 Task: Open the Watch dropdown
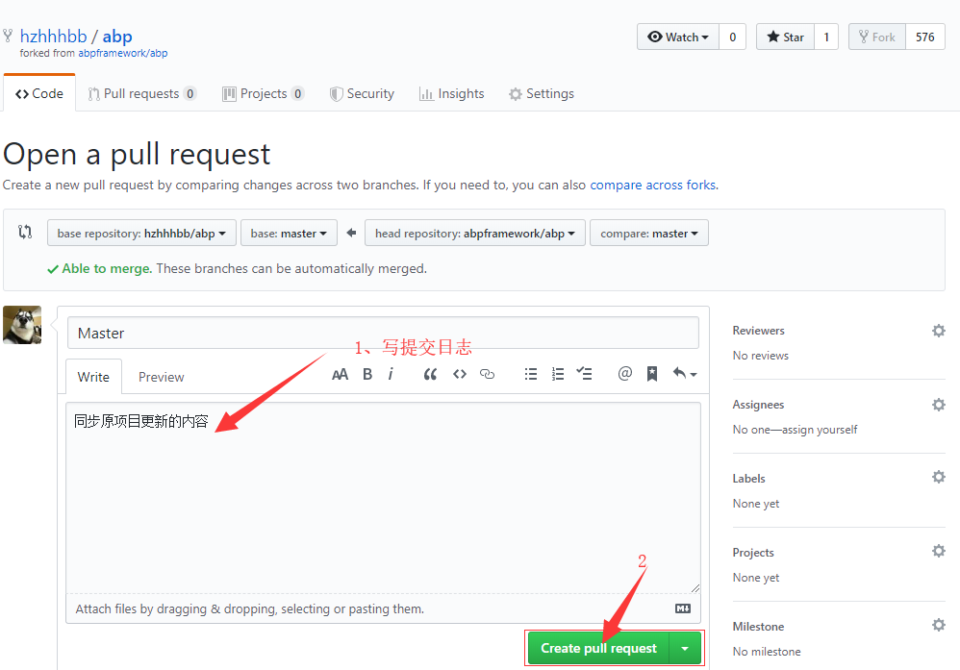[678, 37]
